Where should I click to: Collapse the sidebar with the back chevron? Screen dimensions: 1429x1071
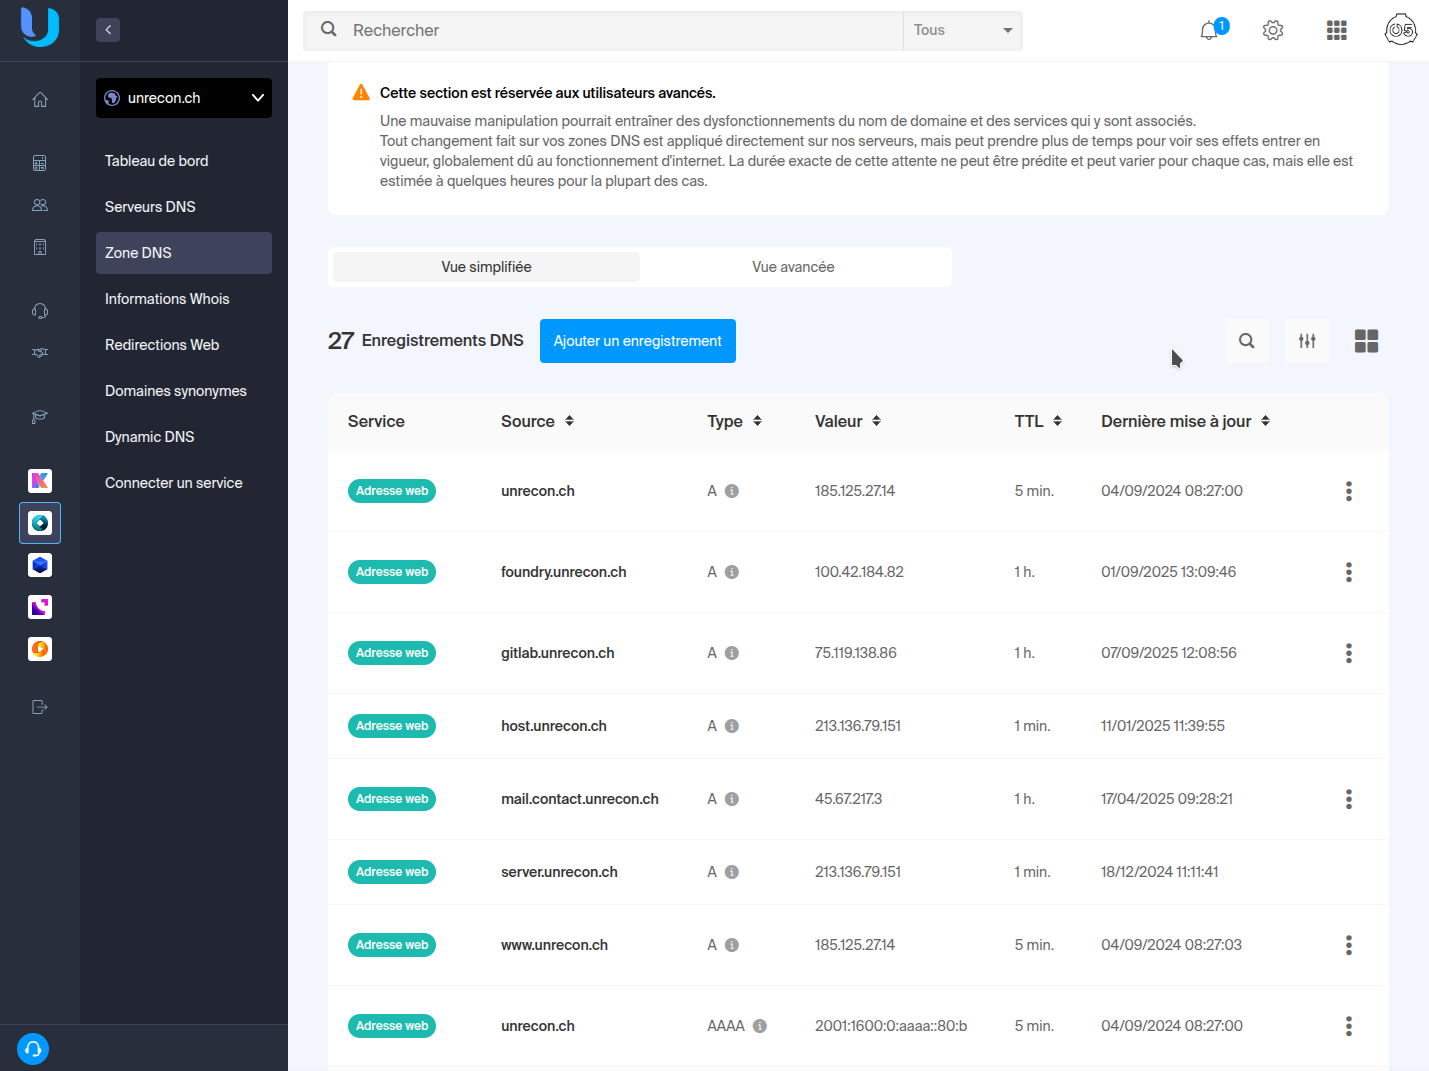108,30
